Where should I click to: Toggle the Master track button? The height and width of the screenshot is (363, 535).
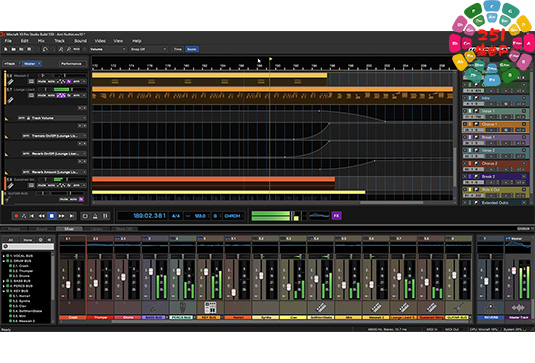31,63
